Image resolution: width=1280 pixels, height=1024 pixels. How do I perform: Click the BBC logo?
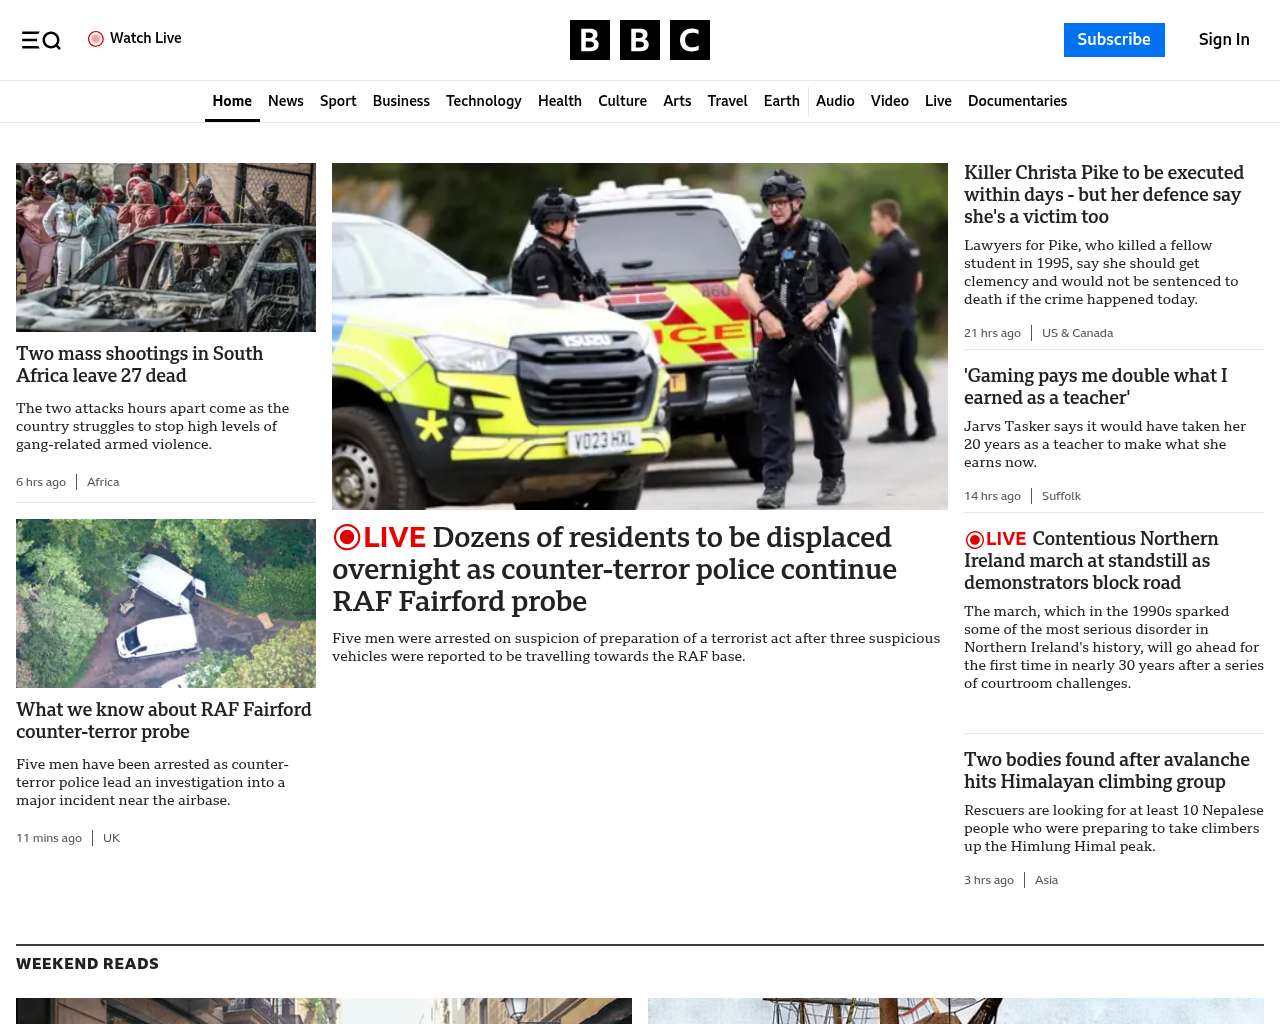(640, 40)
